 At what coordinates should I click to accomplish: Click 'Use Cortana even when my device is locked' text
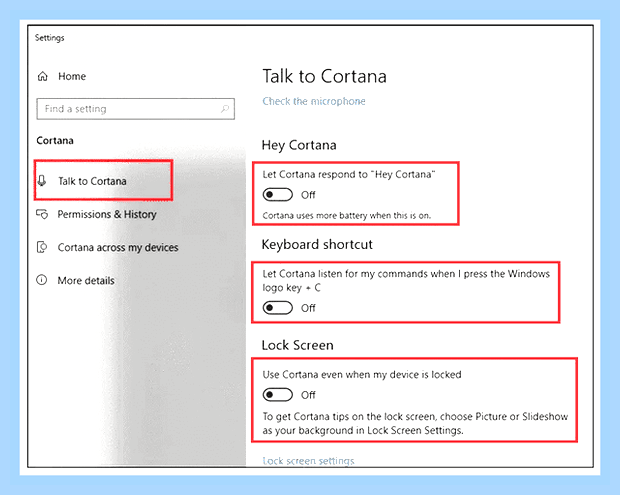(362, 374)
